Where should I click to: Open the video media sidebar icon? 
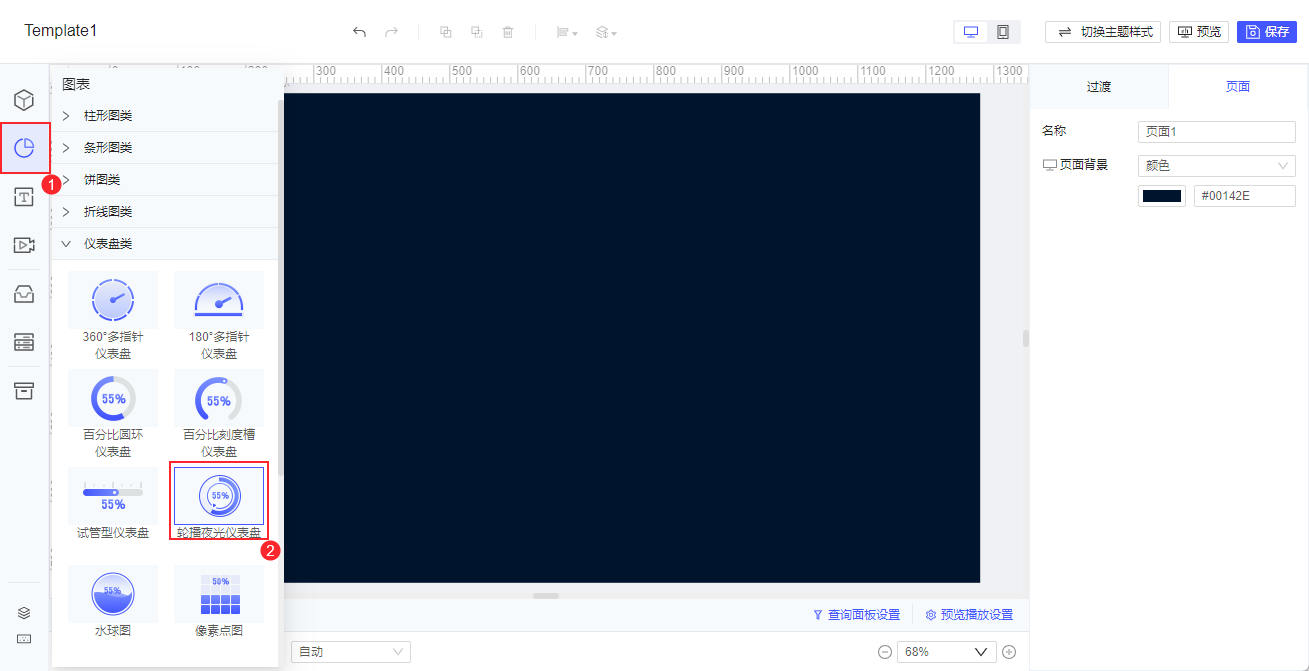(24, 245)
